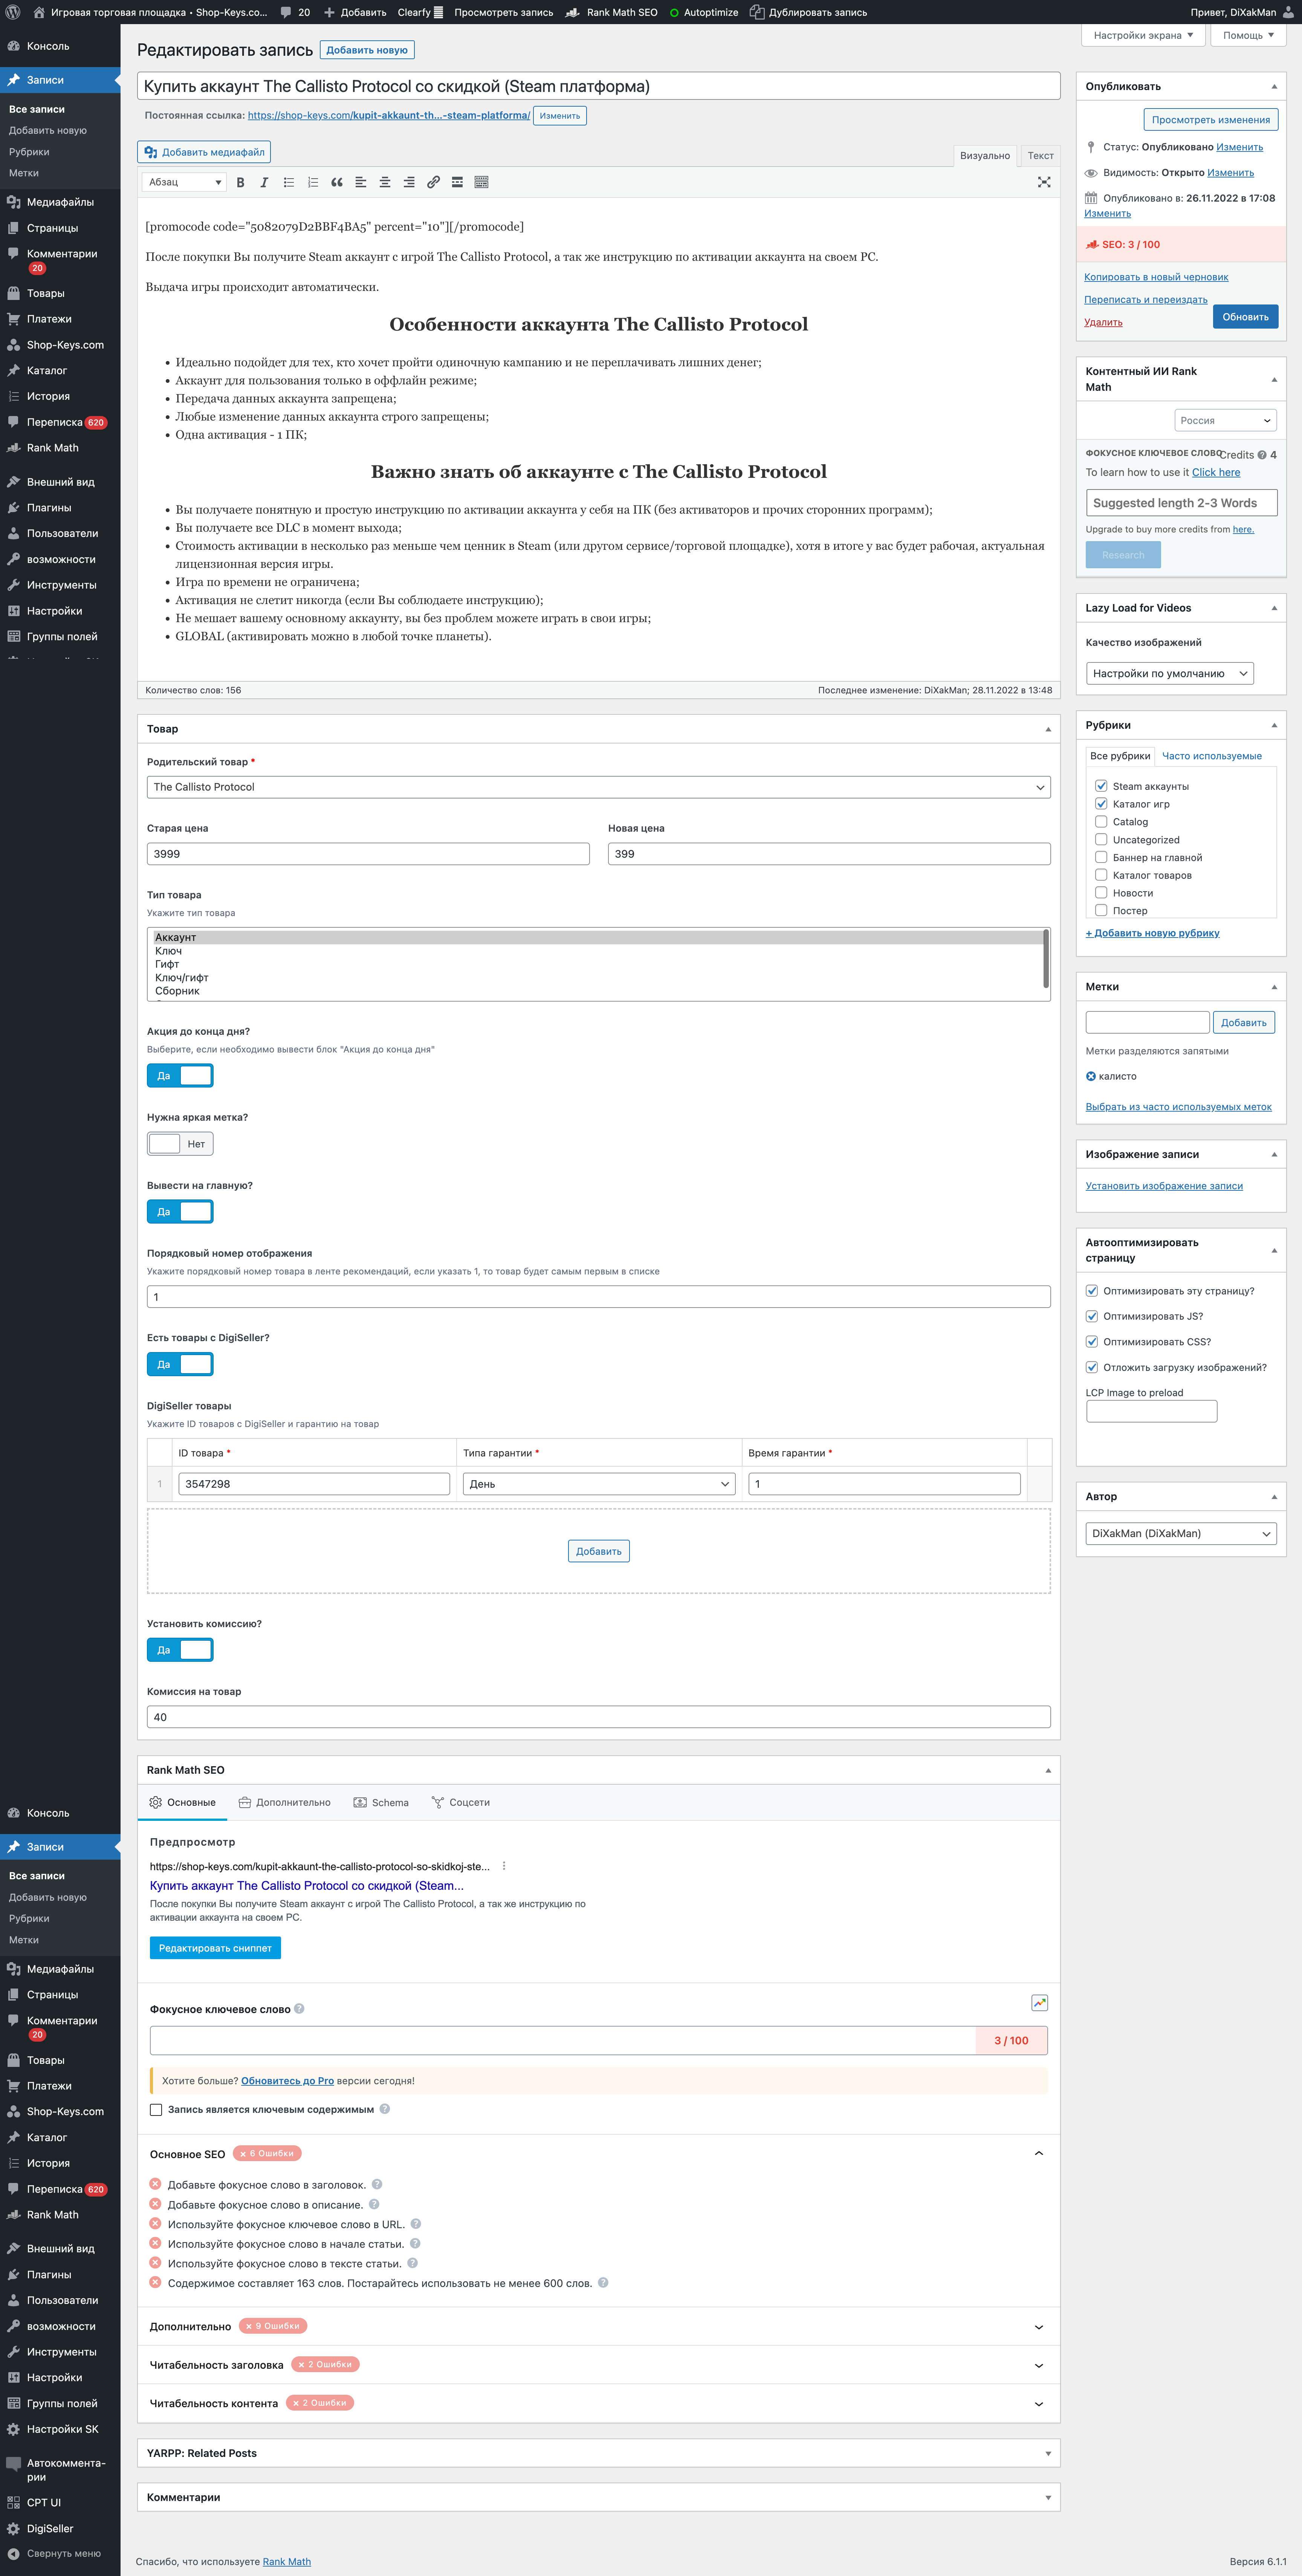The image size is (1302, 2576).
Task: Click Просмотреть изменения button
Action: coord(1210,120)
